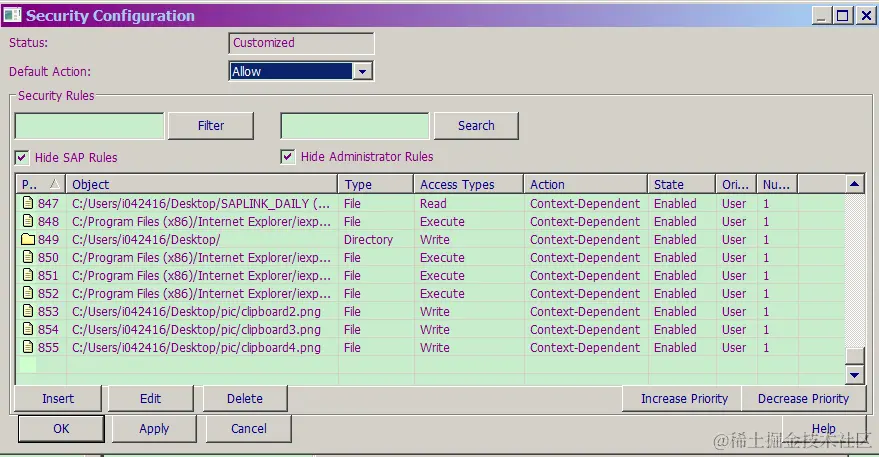Select the clipboard2.png object path
Screen dimensions: 879x457
click(x=196, y=311)
